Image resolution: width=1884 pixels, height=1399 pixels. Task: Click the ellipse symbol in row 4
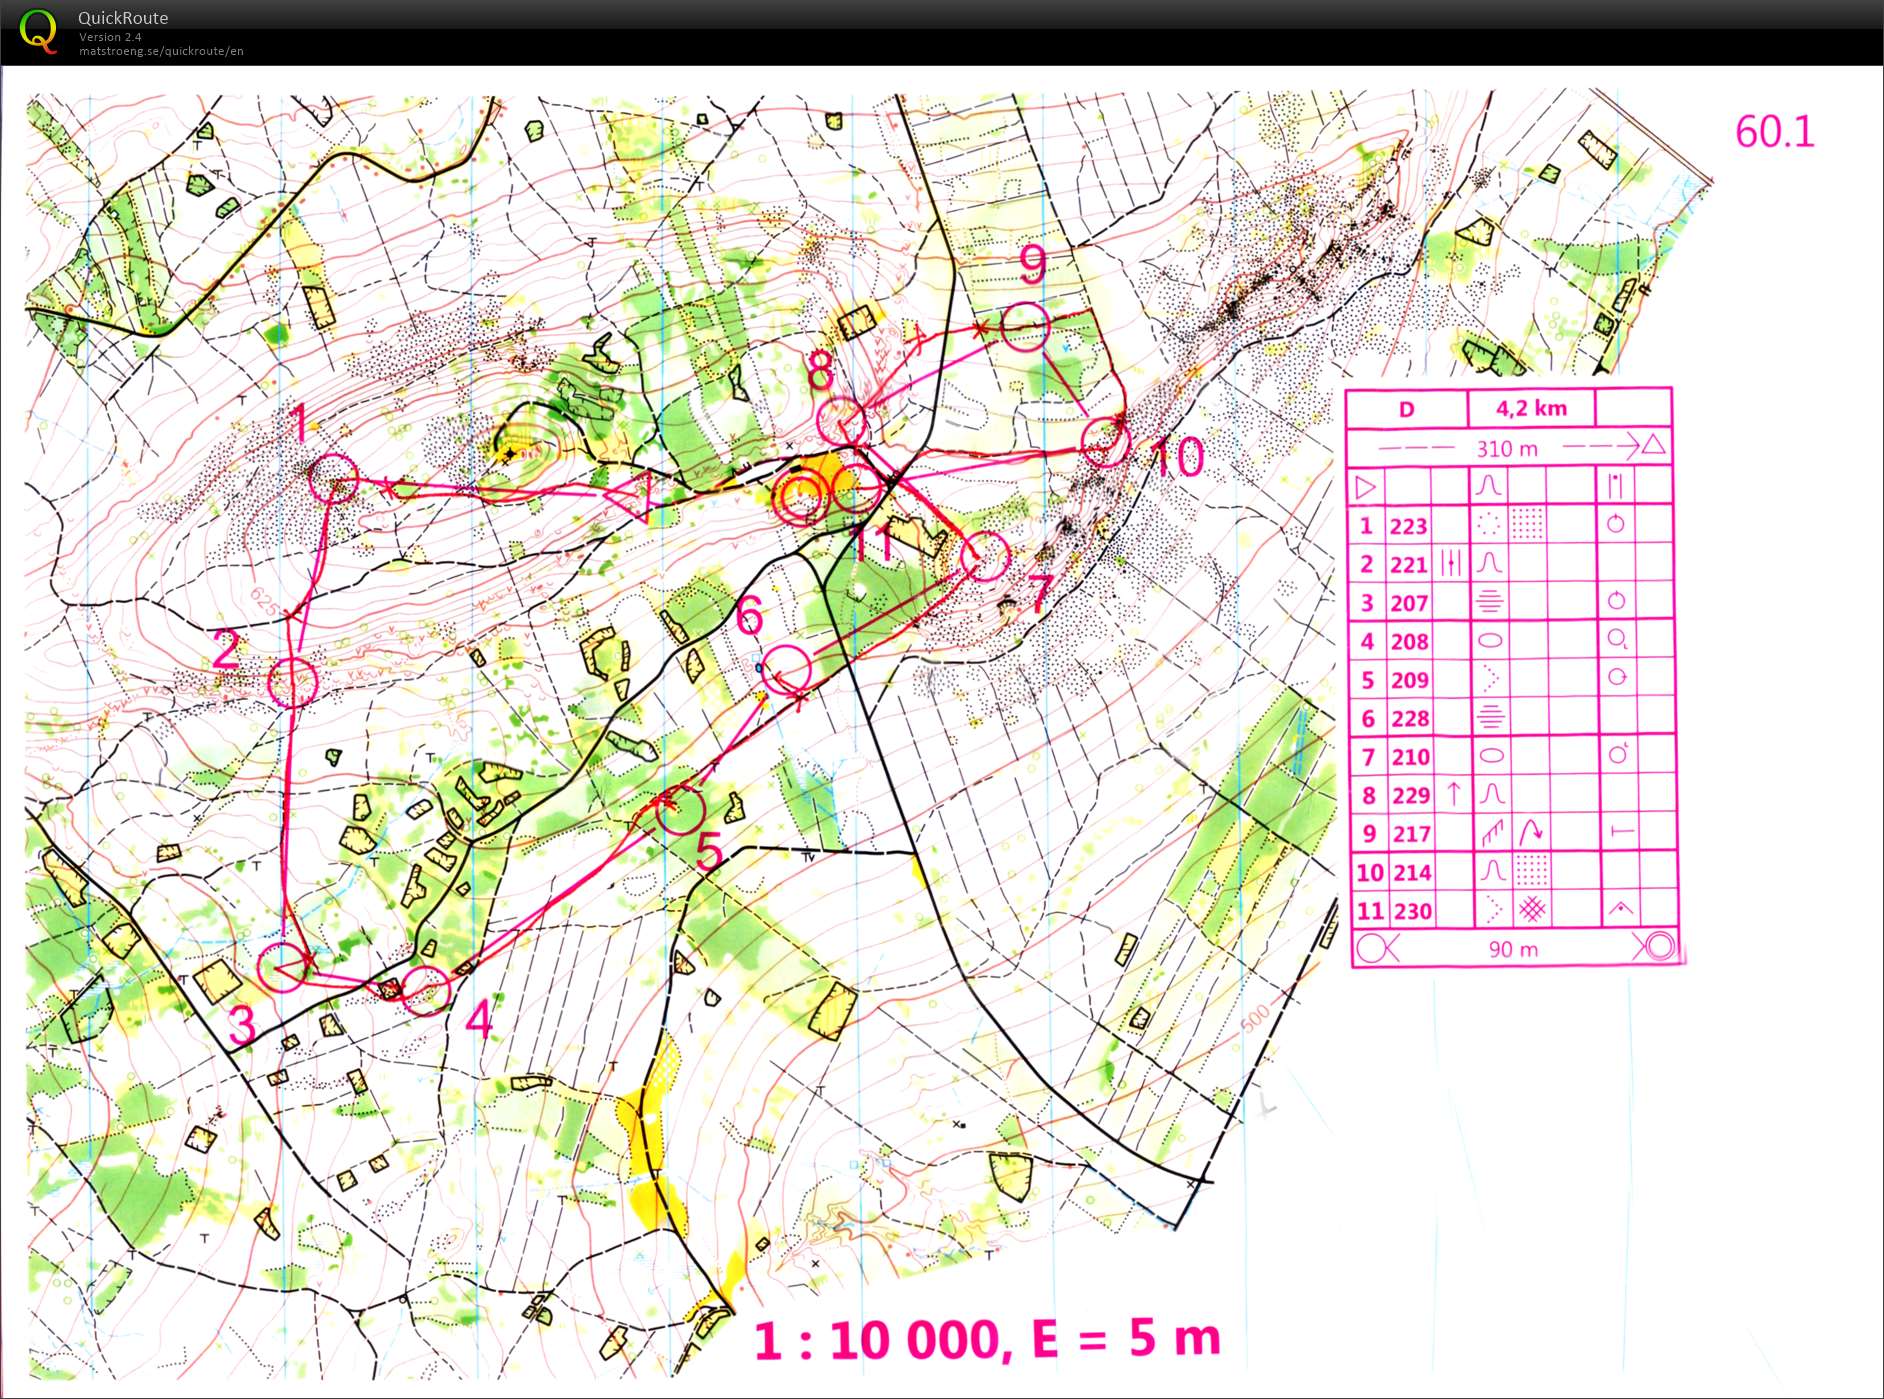click(1490, 641)
